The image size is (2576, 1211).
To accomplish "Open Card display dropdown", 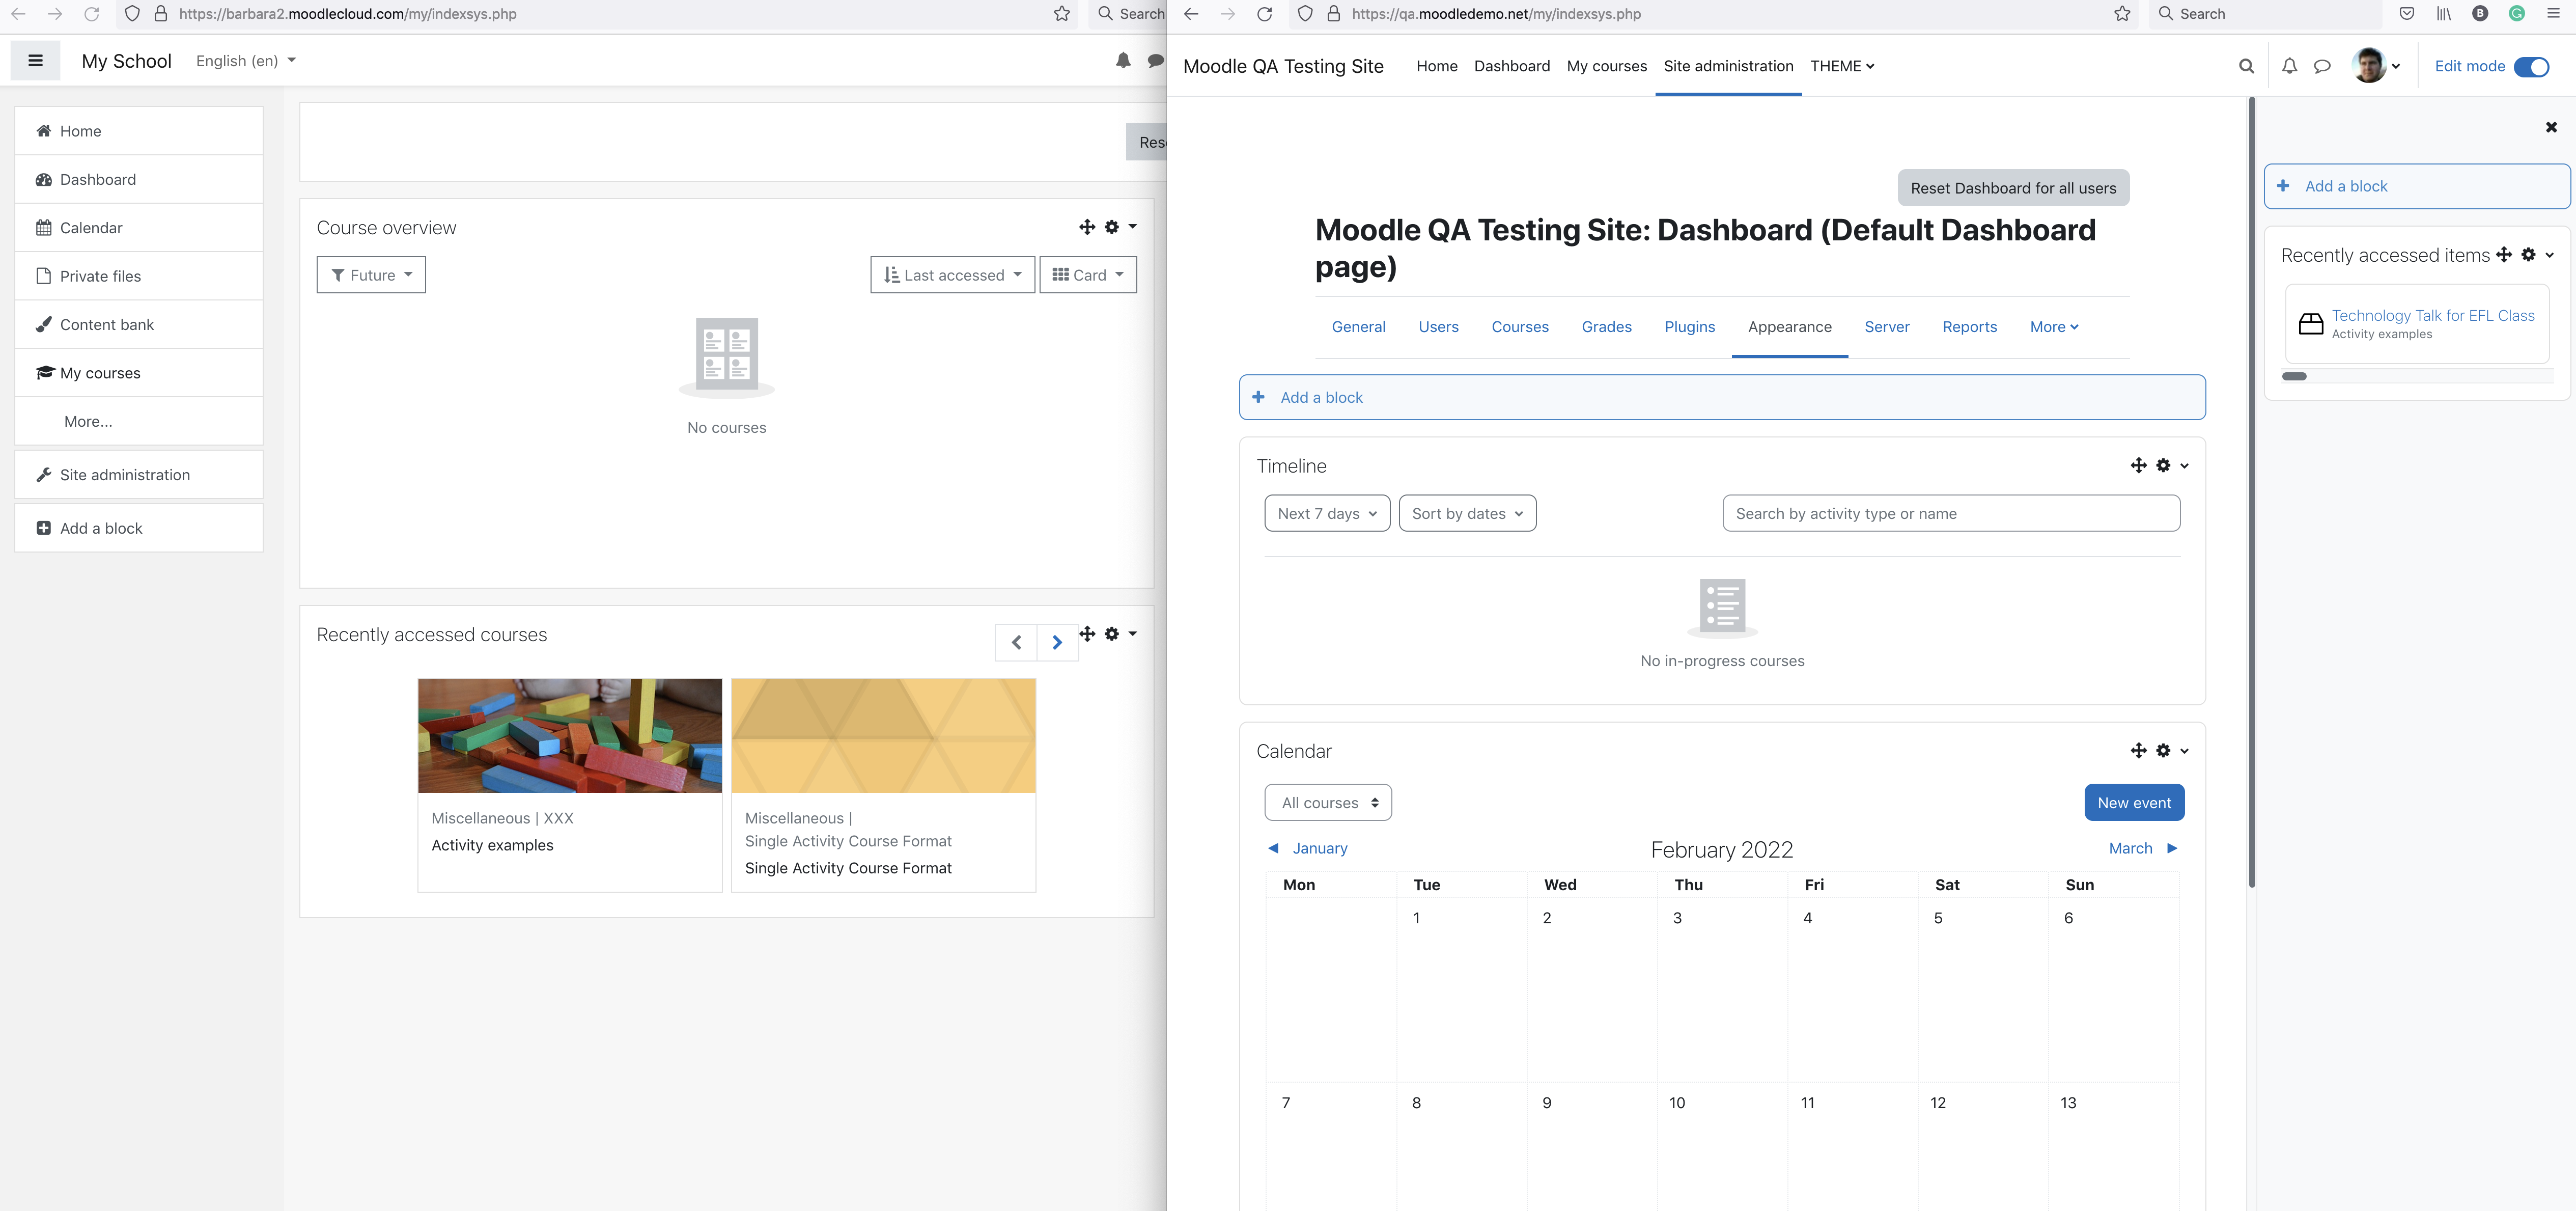I will [x=1088, y=275].
